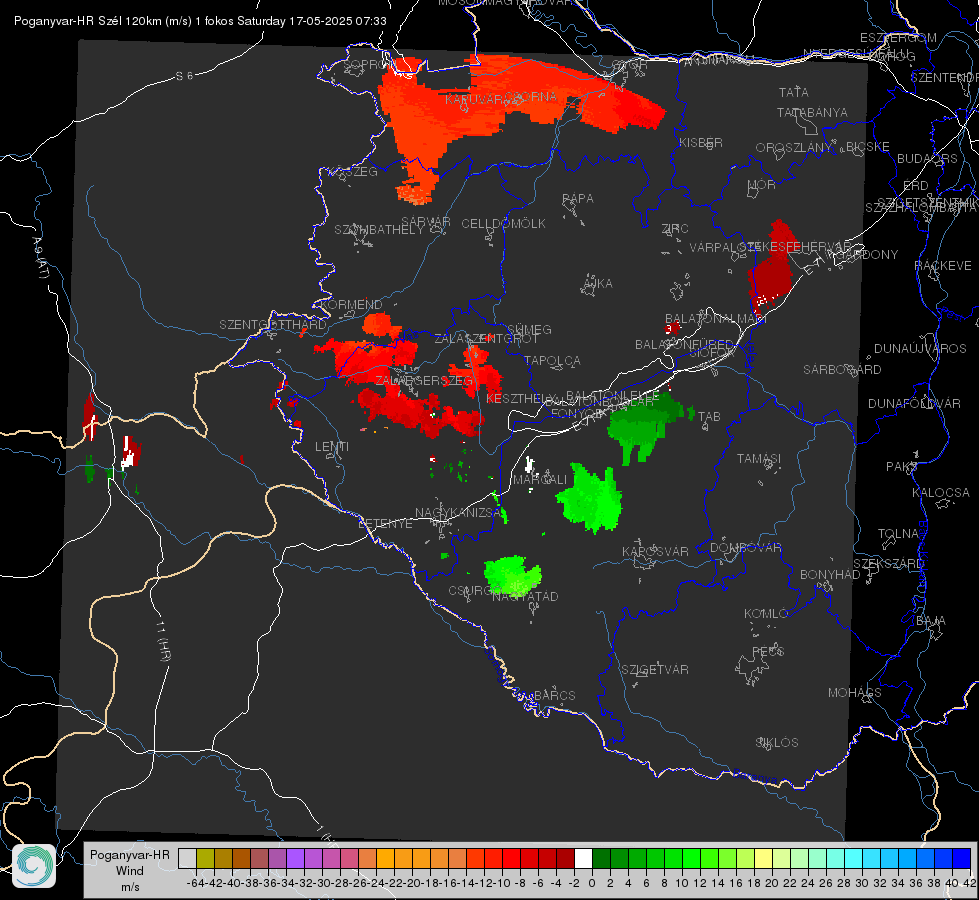Click the swirl weather logo icon

pos(34,866)
